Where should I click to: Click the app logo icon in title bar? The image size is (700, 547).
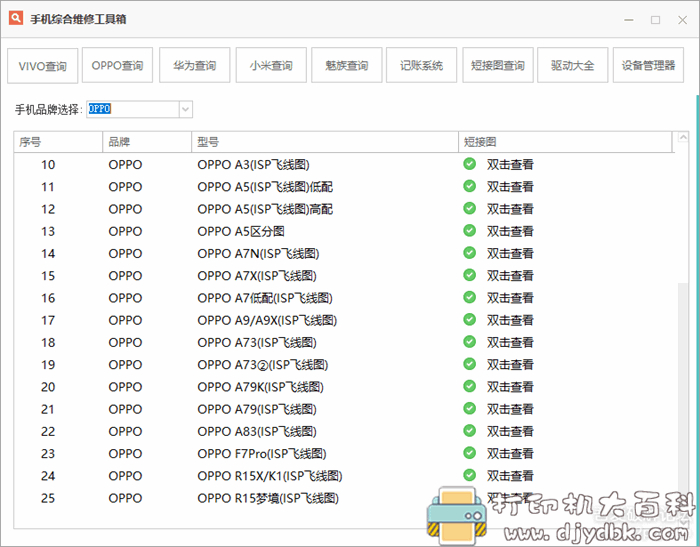coord(16,18)
